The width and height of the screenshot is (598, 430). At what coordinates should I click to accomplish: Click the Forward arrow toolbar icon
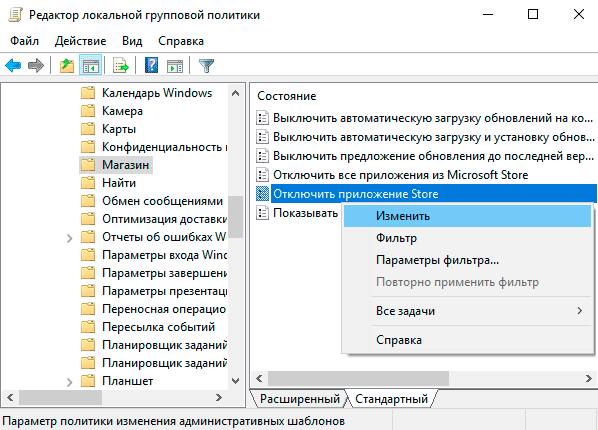tap(36, 66)
